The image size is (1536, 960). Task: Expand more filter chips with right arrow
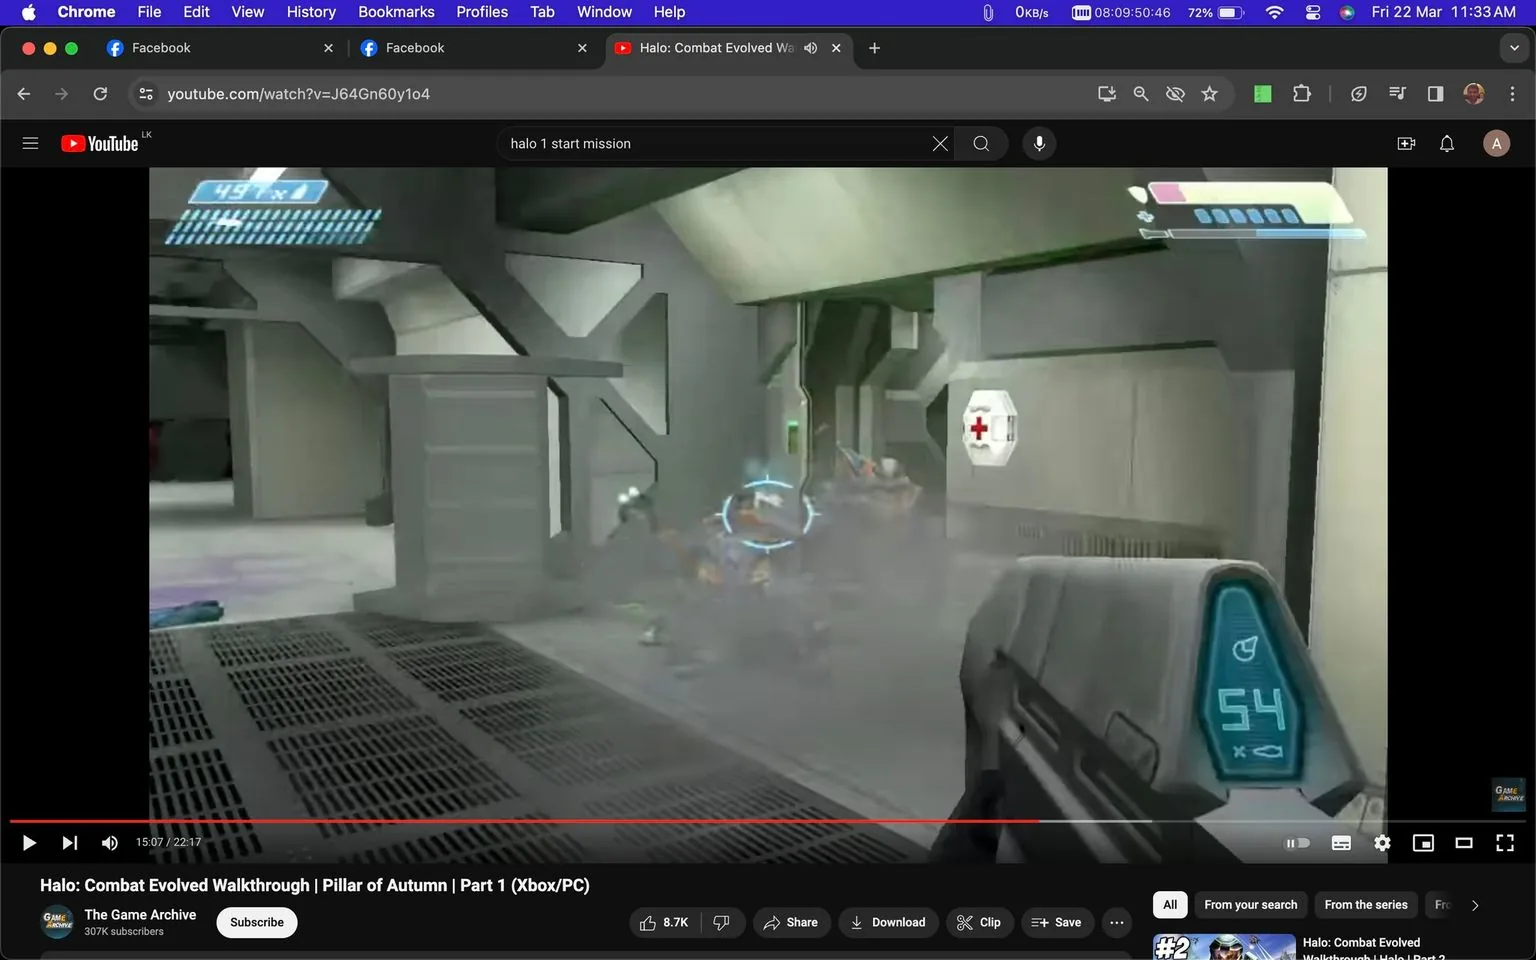[x=1474, y=904]
